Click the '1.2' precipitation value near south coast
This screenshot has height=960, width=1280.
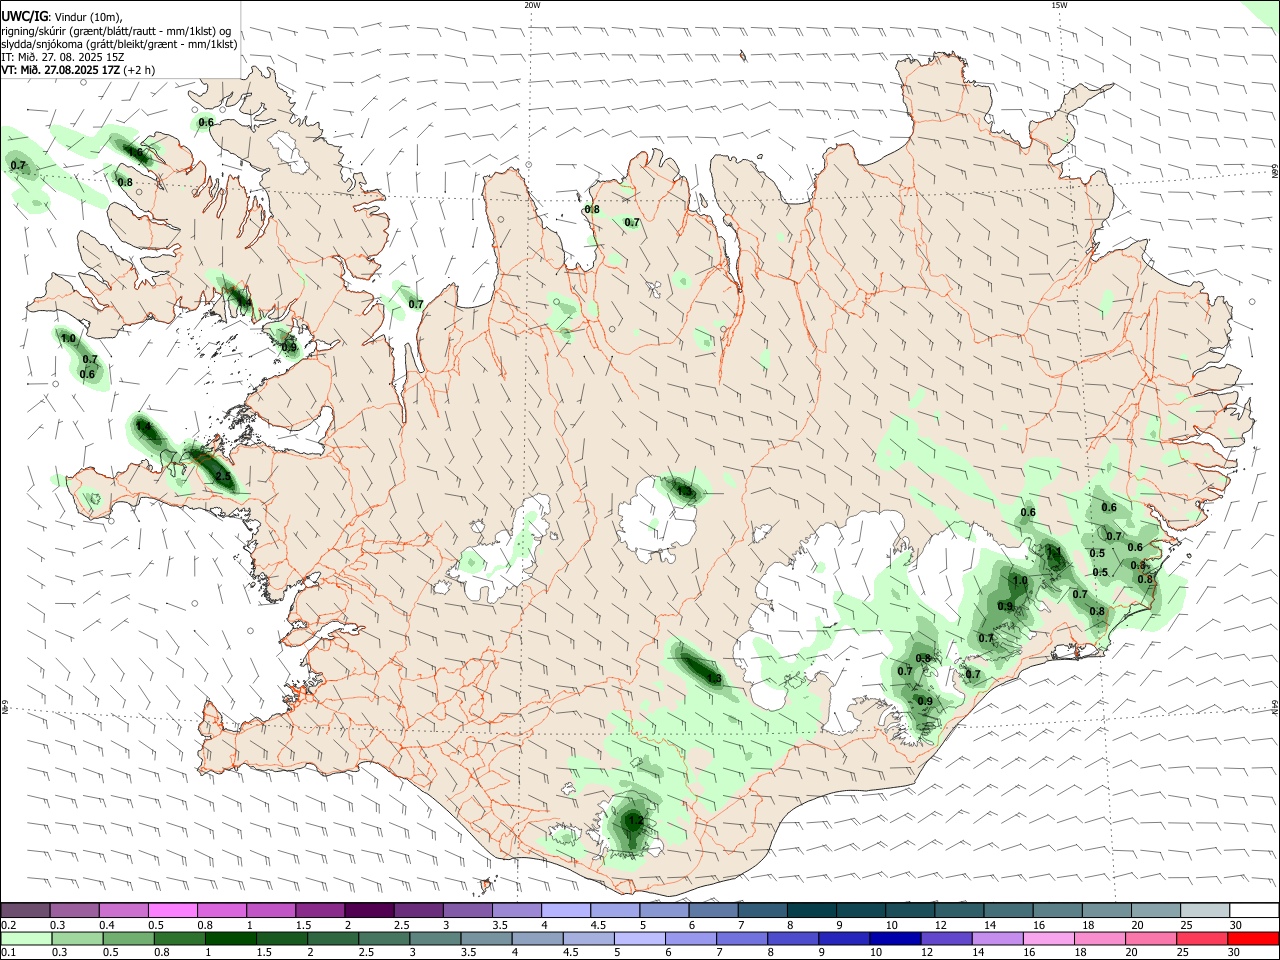(x=634, y=821)
